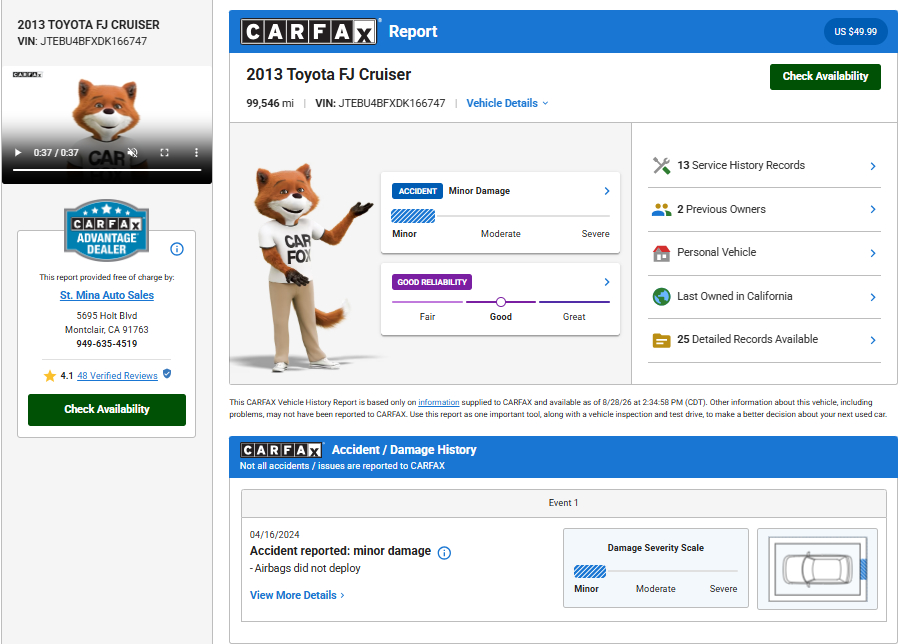
Task: Open Last Owned in California
Action: (x=734, y=296)
